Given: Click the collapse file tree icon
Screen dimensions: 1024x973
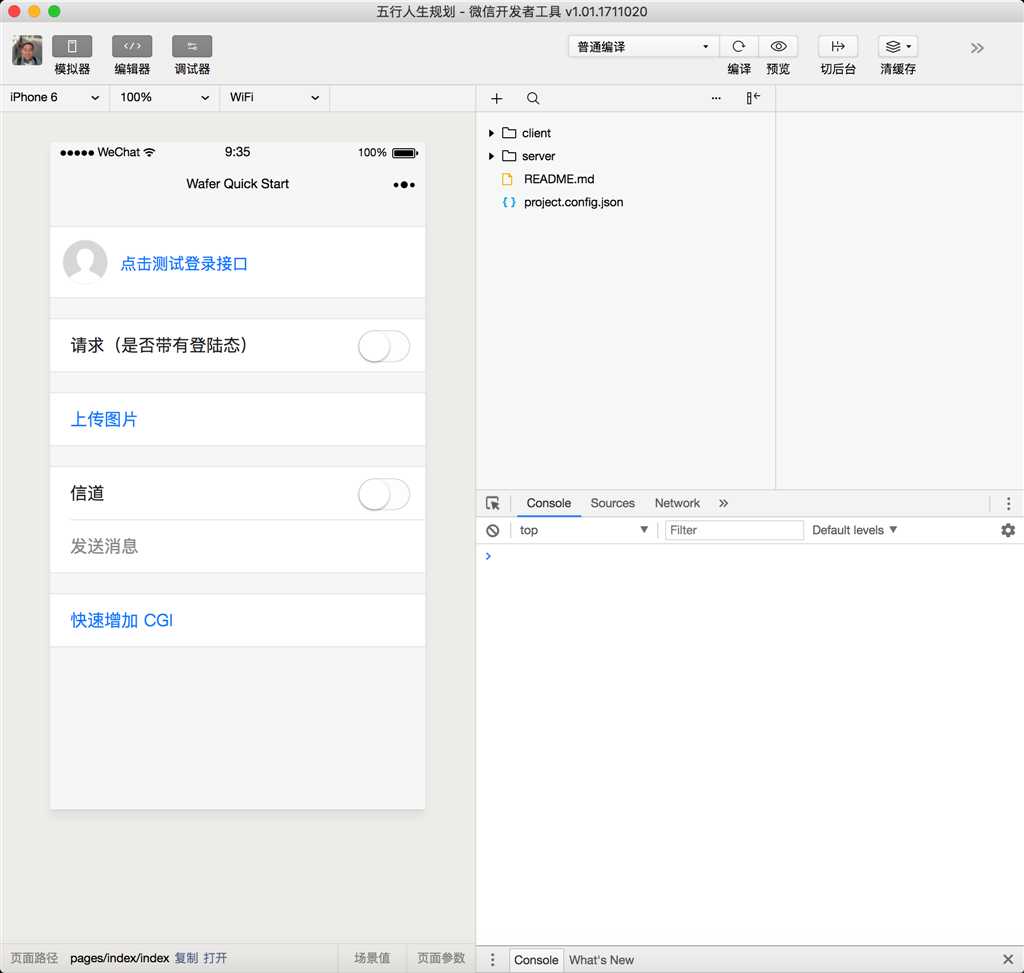Looking at the screenshot, I should point(753,98).
